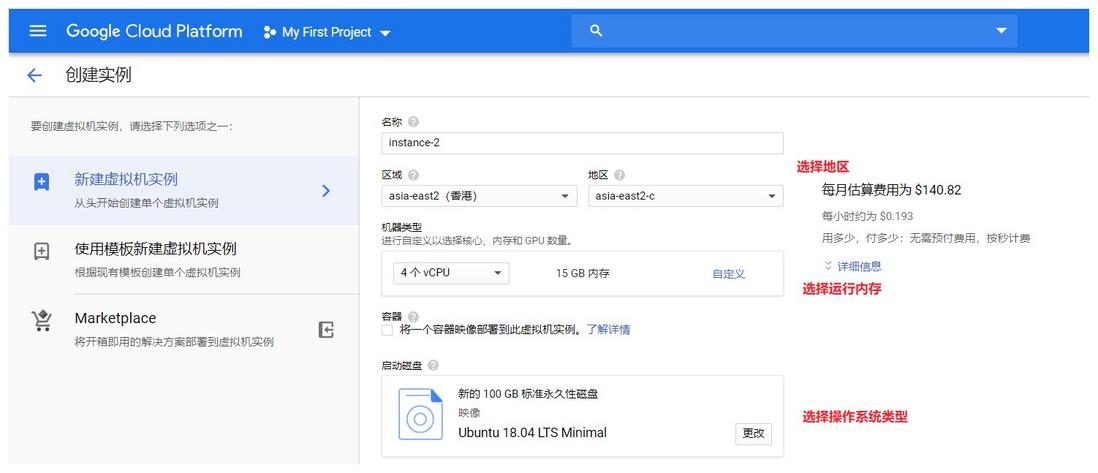
Task: Click the project hexagon dots icon
Action: (x=270, y=32)
